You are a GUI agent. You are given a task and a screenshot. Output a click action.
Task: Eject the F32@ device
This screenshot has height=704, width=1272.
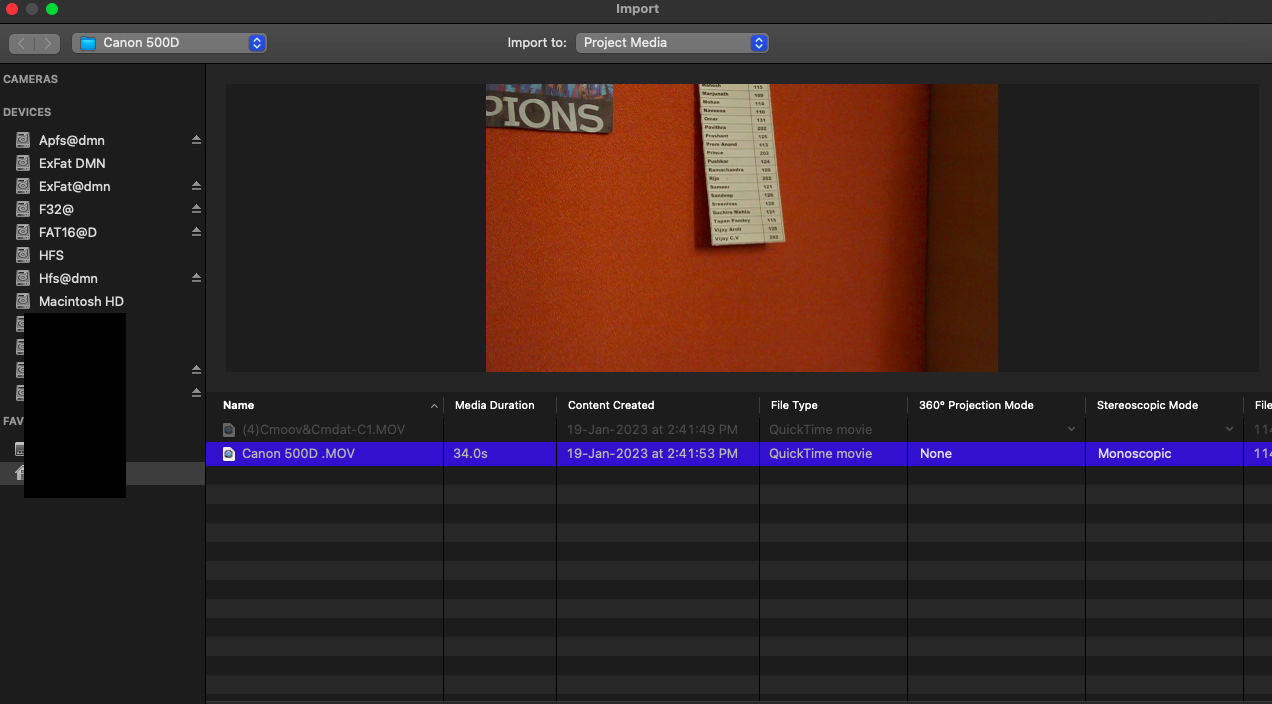(x=196, y=208)
